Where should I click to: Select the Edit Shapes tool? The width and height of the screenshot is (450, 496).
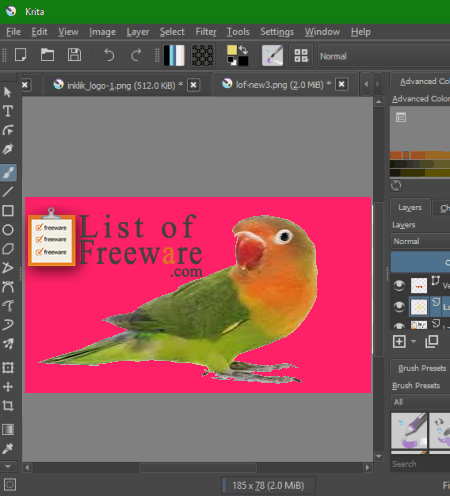(x=8, y=130)
